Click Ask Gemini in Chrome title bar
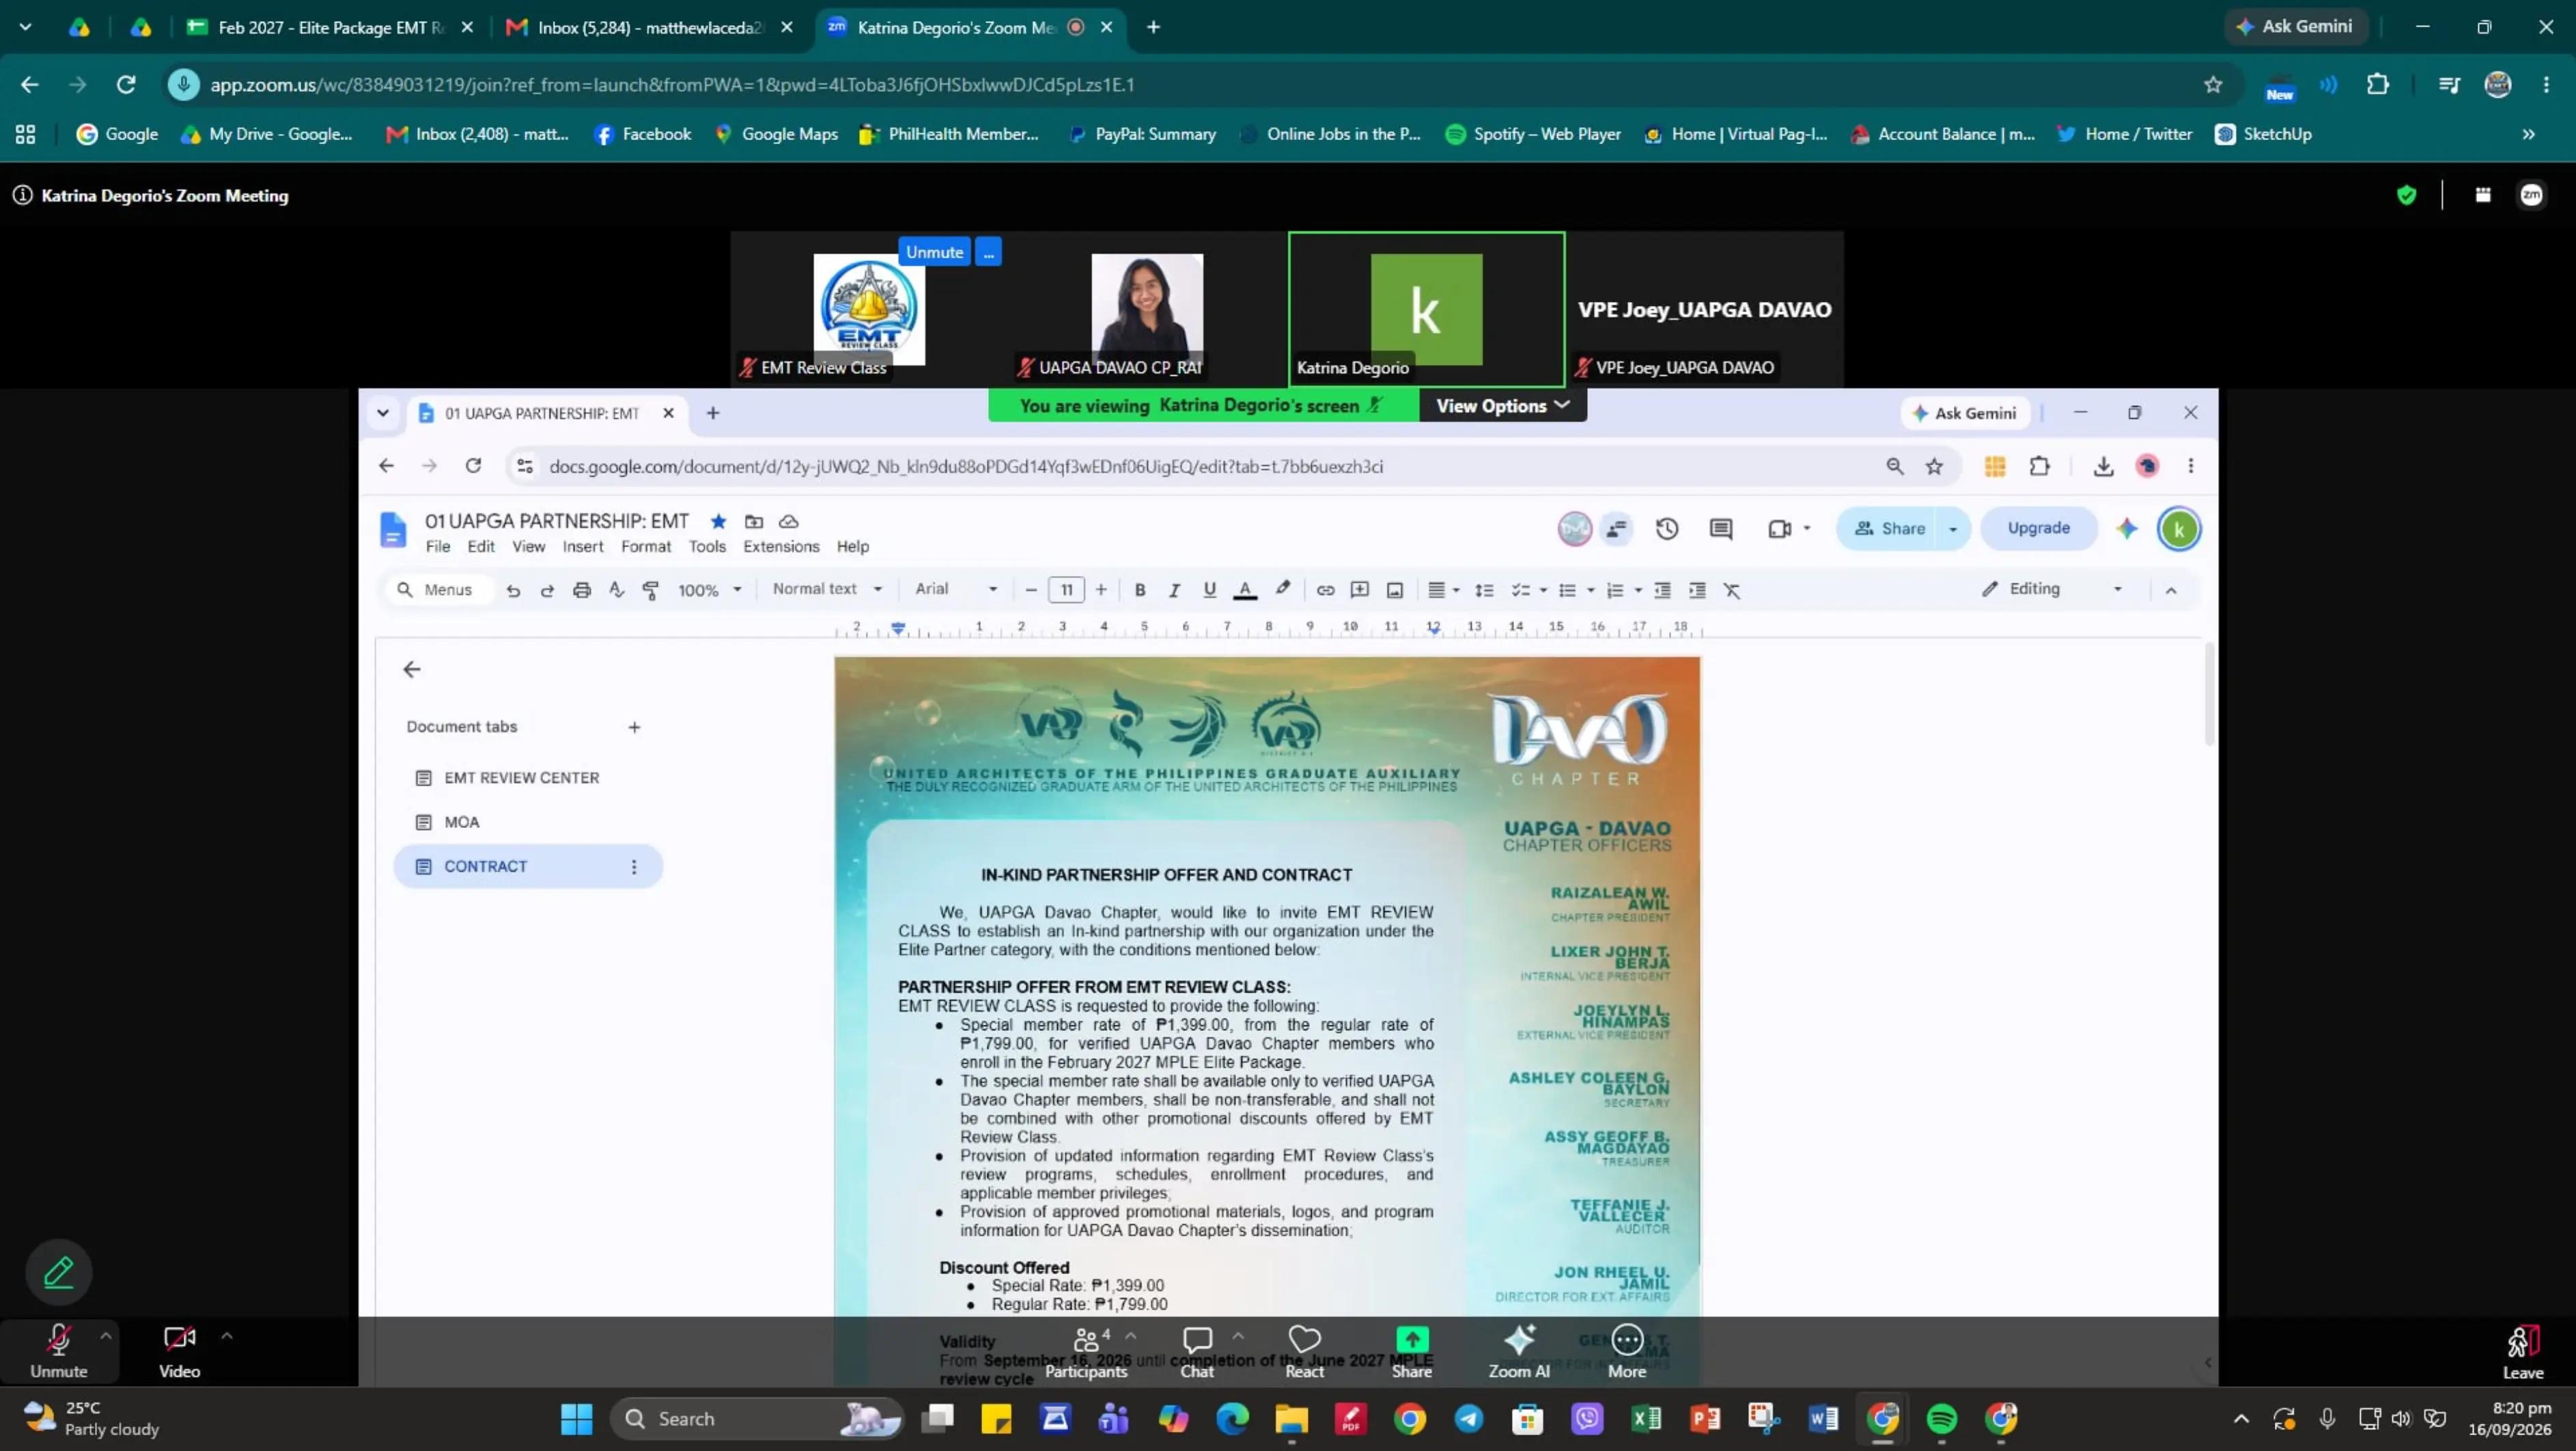 click(x=2295, y=27)
